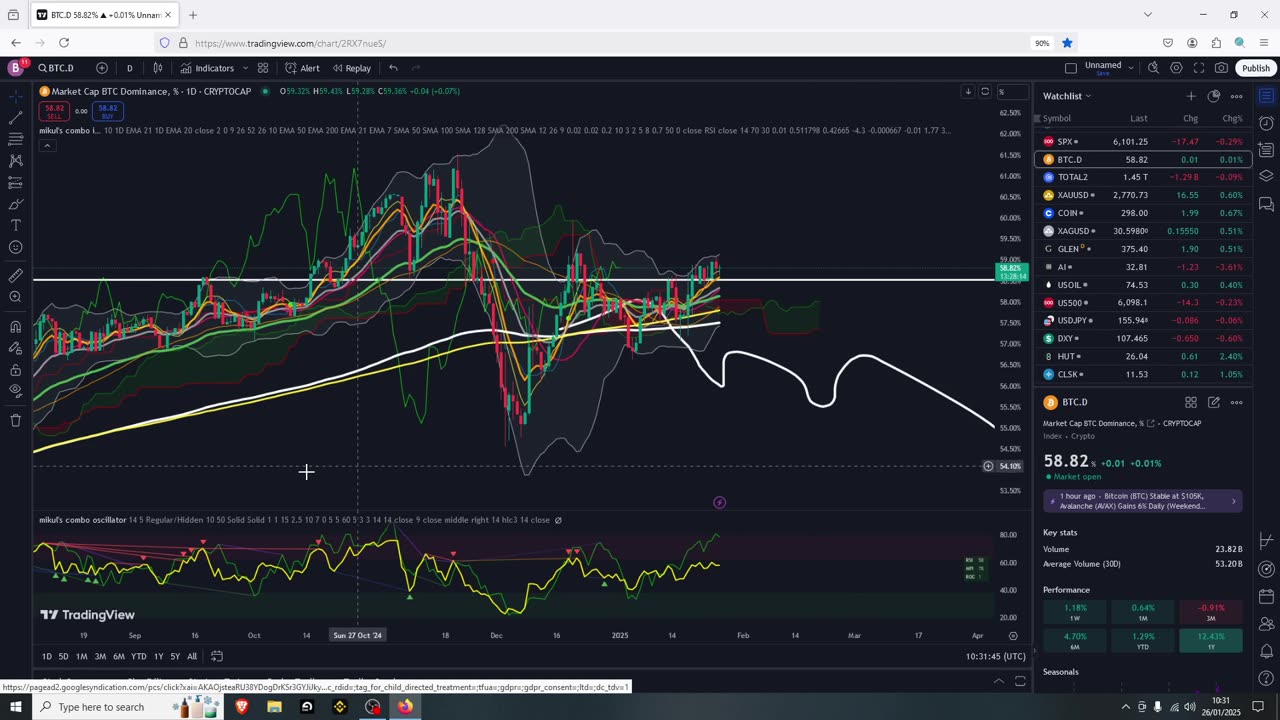Toggle auto-fit scale button
The image size is (1280, 720).
tap(985, 92)
